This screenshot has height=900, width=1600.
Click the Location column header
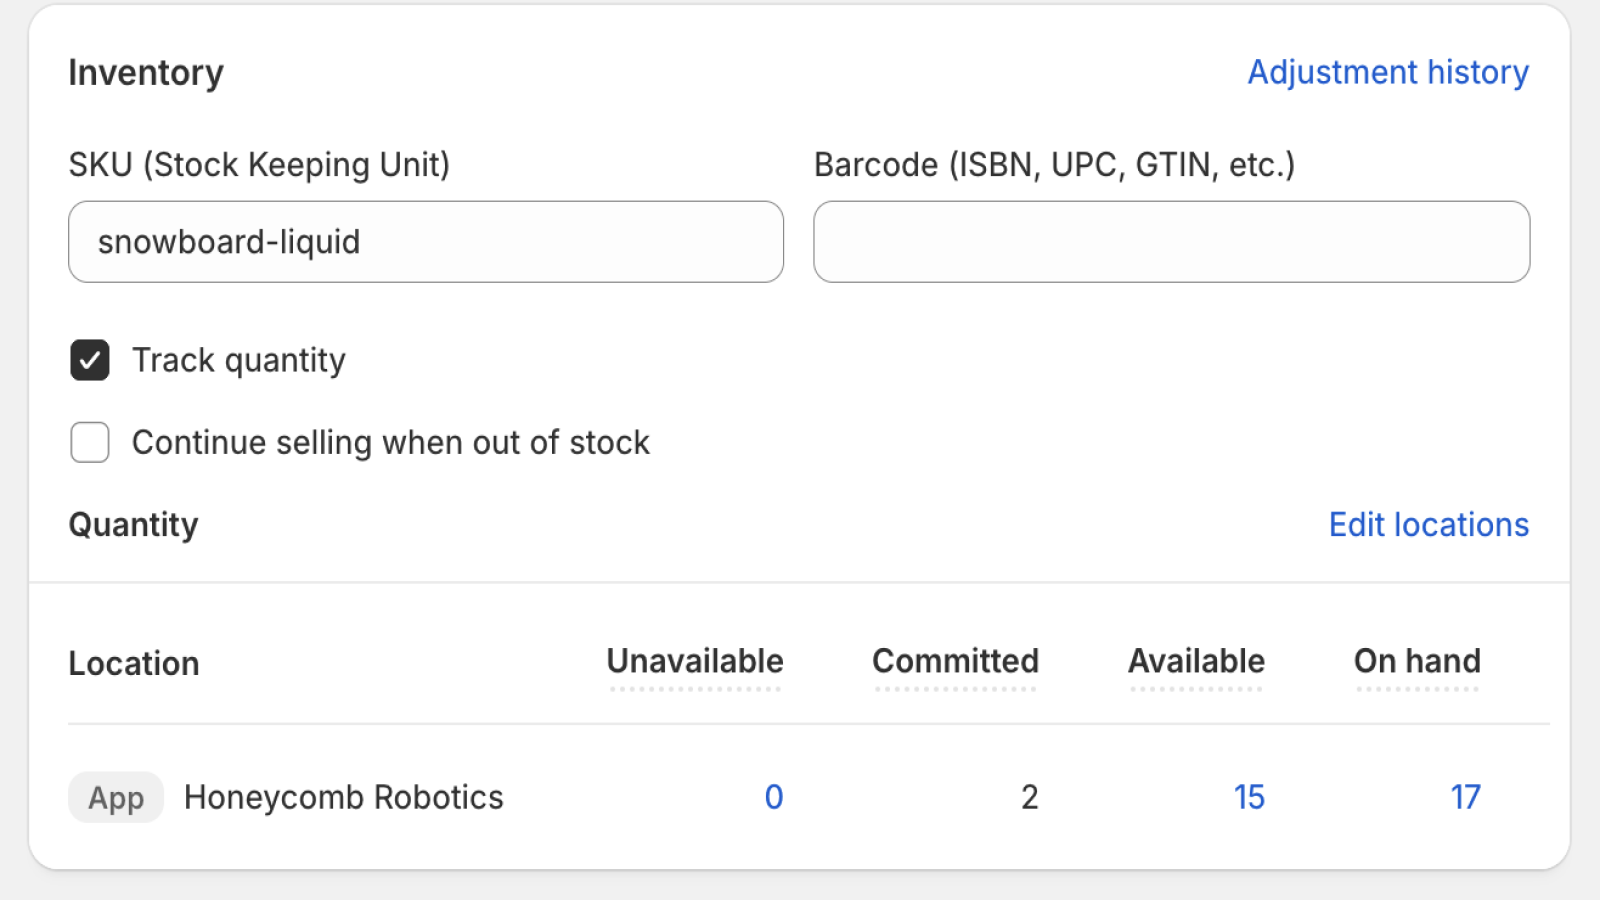tap(133, 663)
